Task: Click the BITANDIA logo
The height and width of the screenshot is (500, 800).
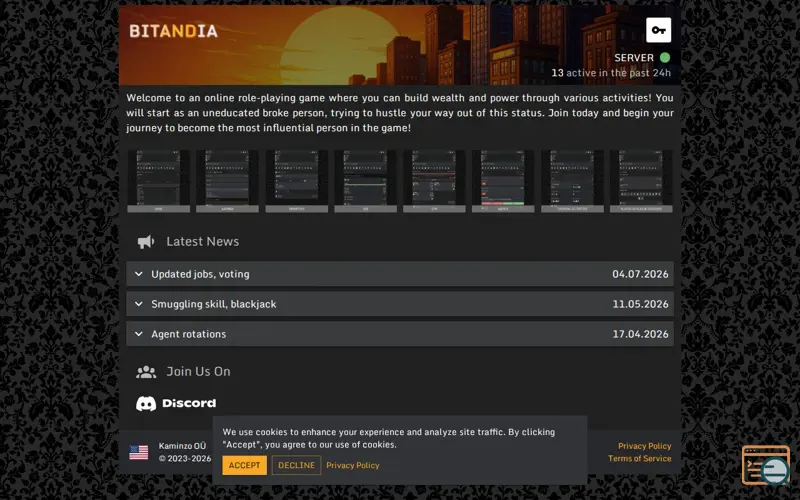Action: coord(173,31)
